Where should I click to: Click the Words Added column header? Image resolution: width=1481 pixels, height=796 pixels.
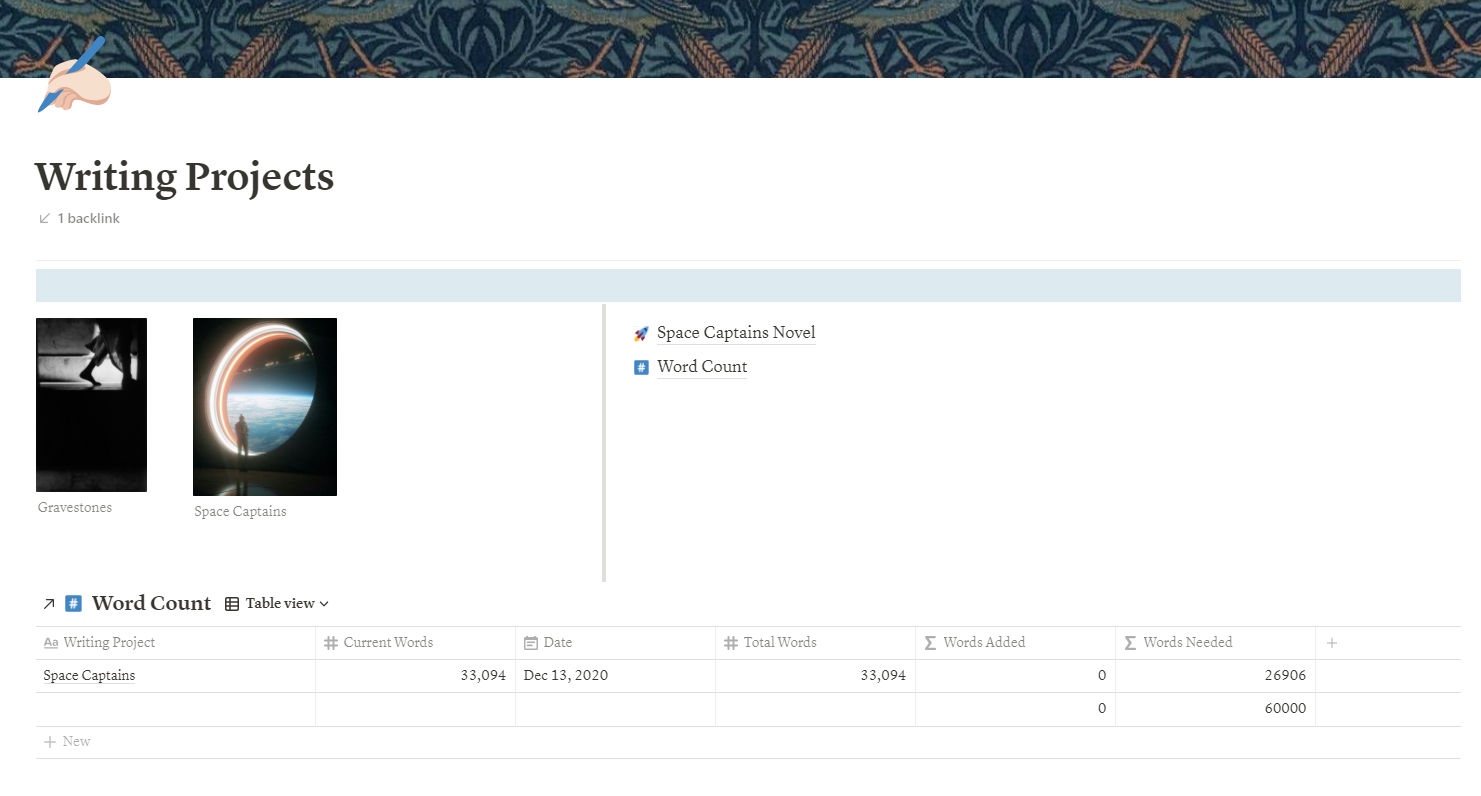tap(1016, 643)
